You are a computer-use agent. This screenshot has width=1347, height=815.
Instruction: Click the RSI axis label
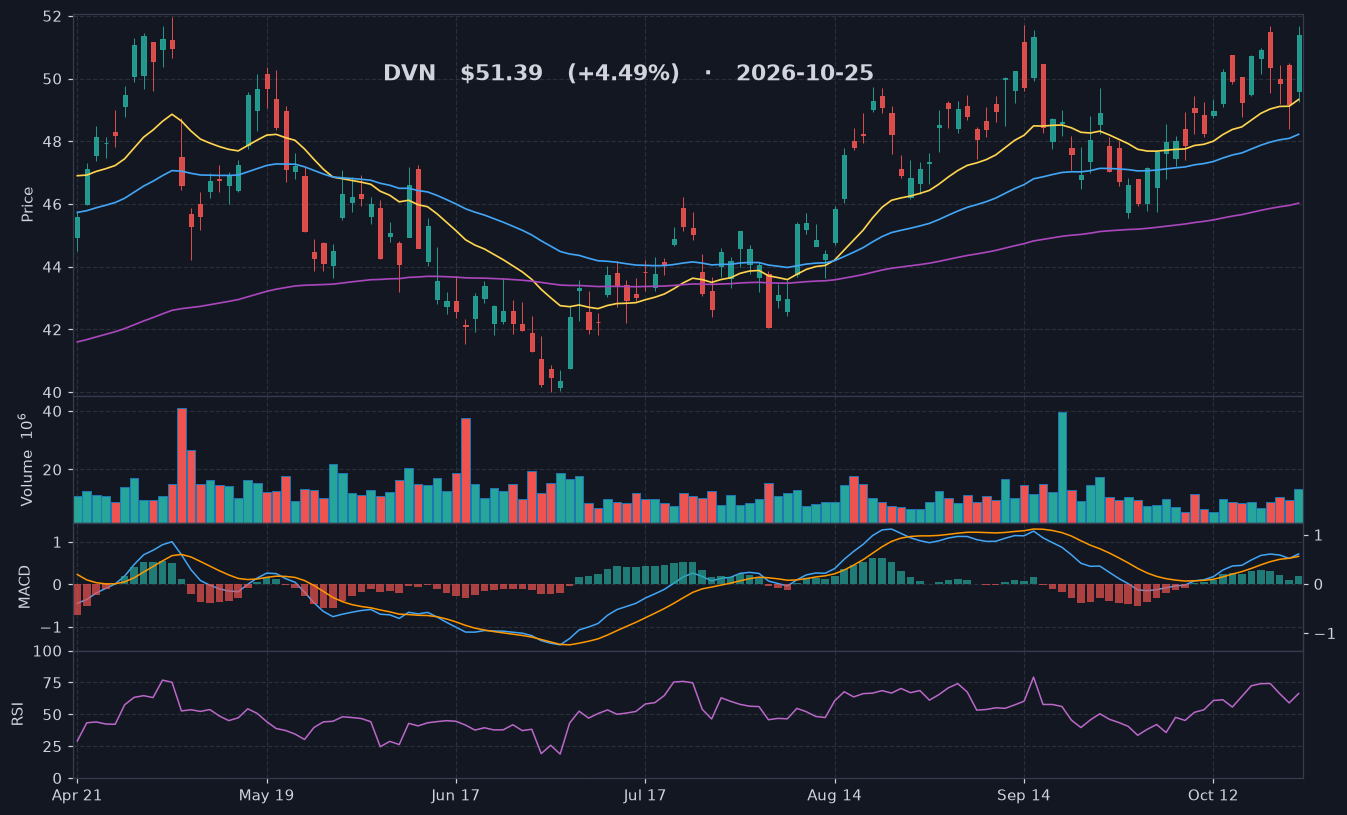pyautogui.click(x=17, y=714)
